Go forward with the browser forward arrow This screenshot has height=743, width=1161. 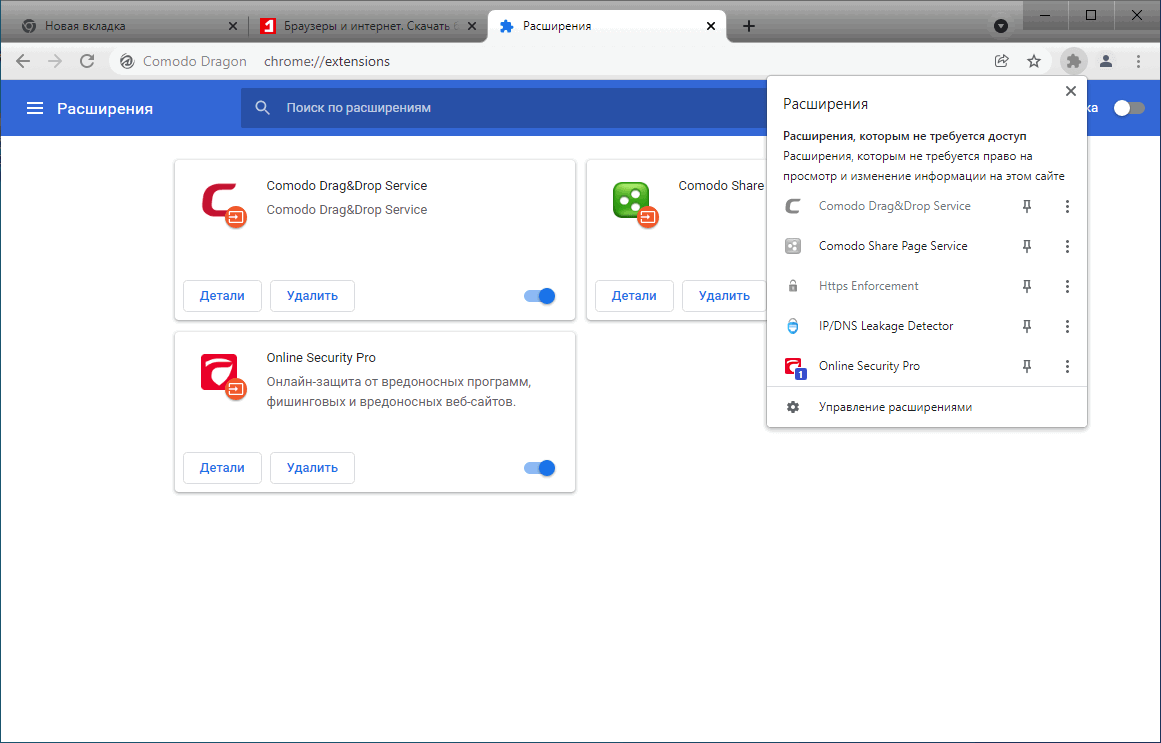pyautogui.click(x=55, y=61)
